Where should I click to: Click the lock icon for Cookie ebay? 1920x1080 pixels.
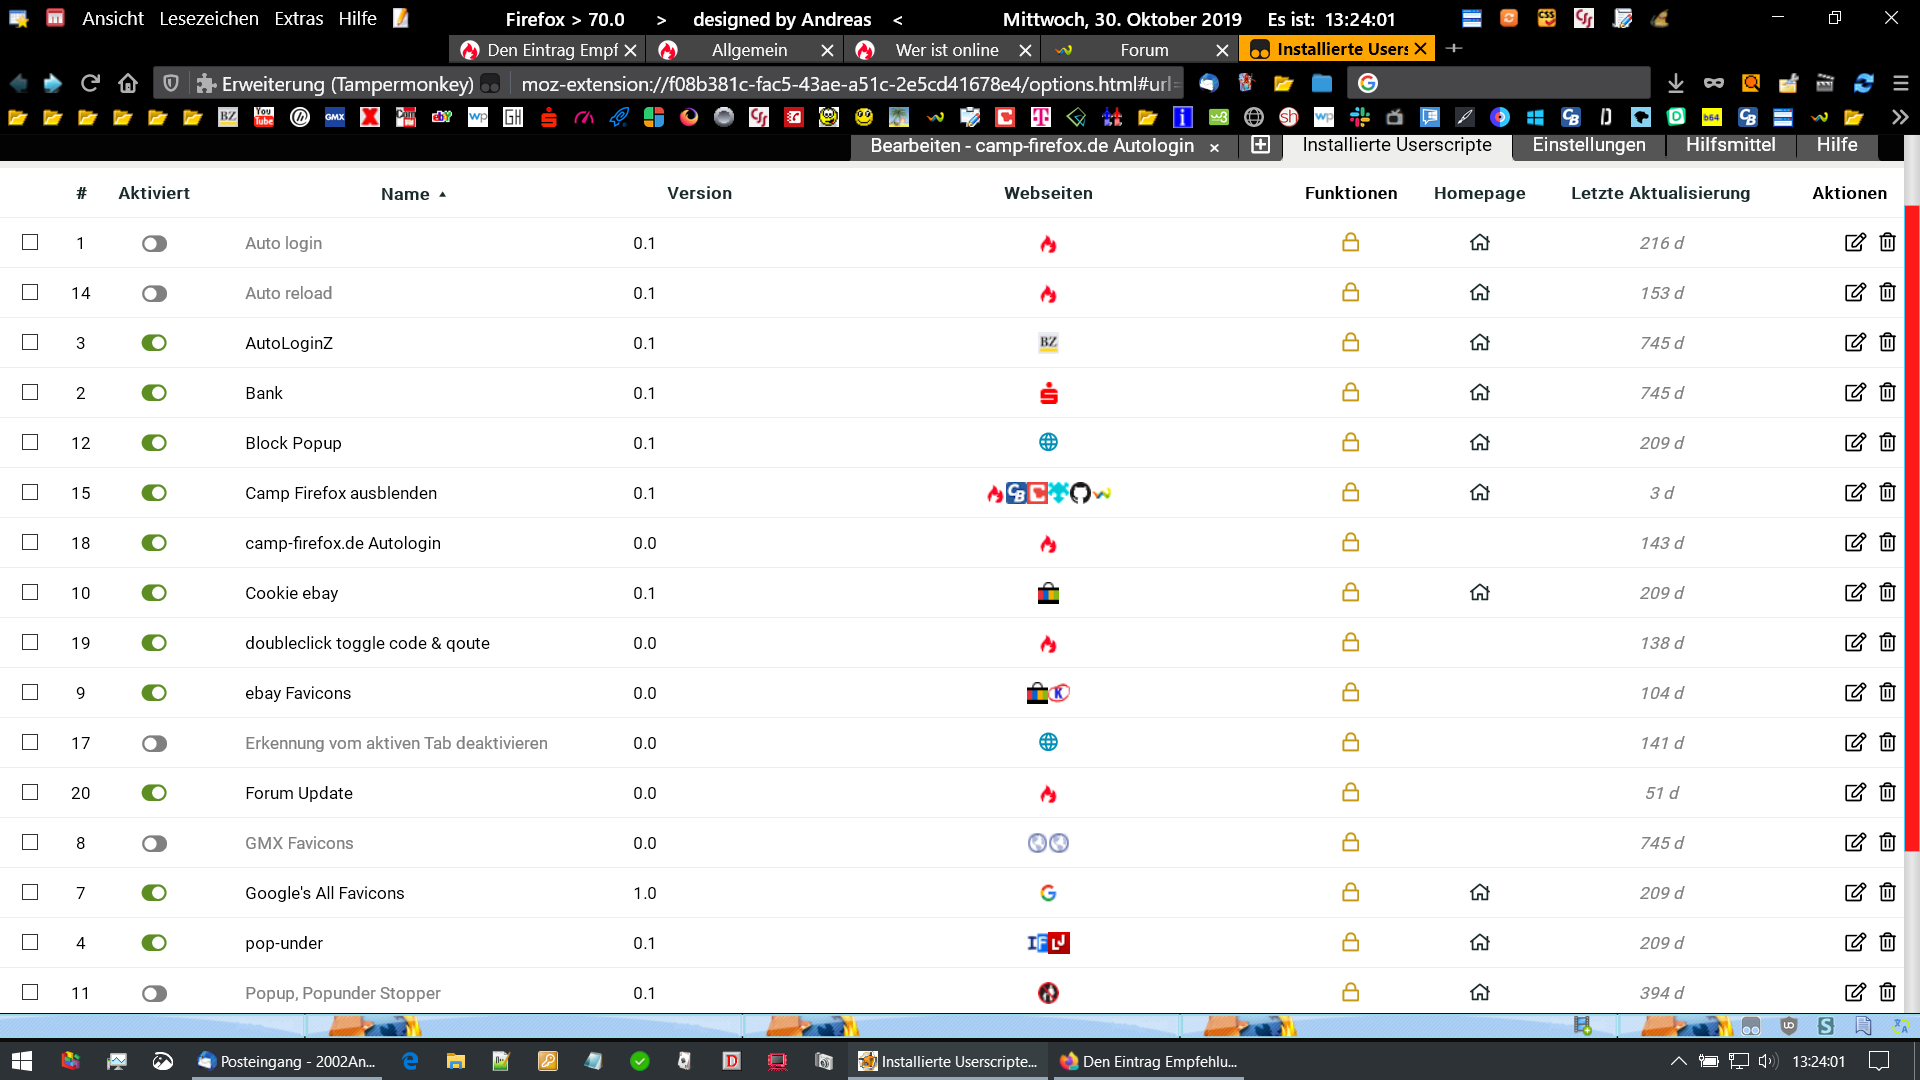[x=1350, y=592]
